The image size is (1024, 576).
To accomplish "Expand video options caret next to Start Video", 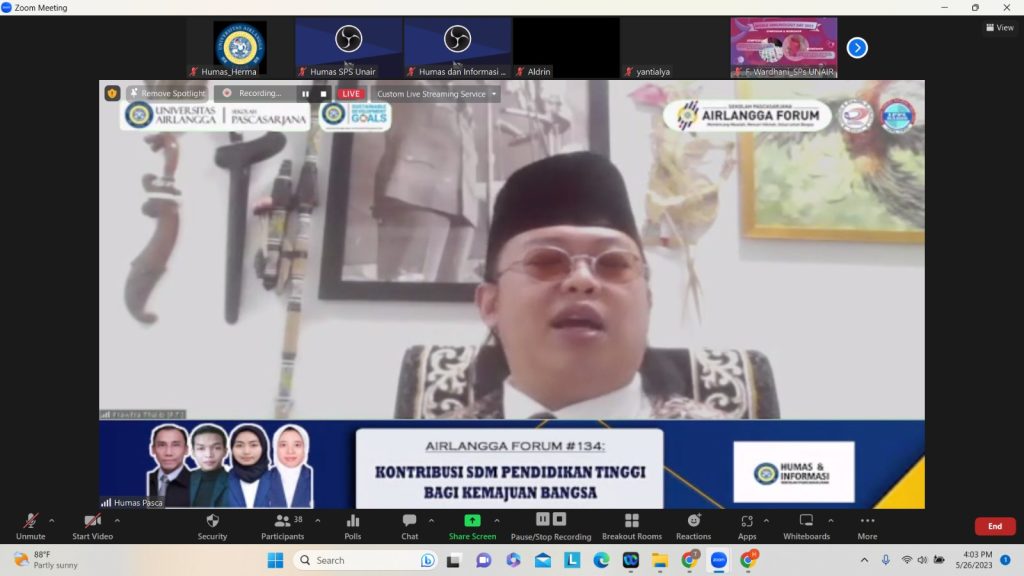I will 118,520.
